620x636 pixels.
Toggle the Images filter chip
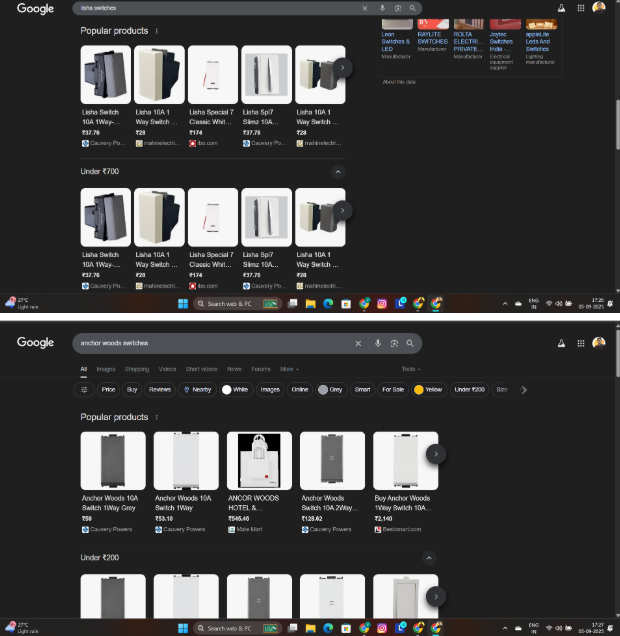270,390
